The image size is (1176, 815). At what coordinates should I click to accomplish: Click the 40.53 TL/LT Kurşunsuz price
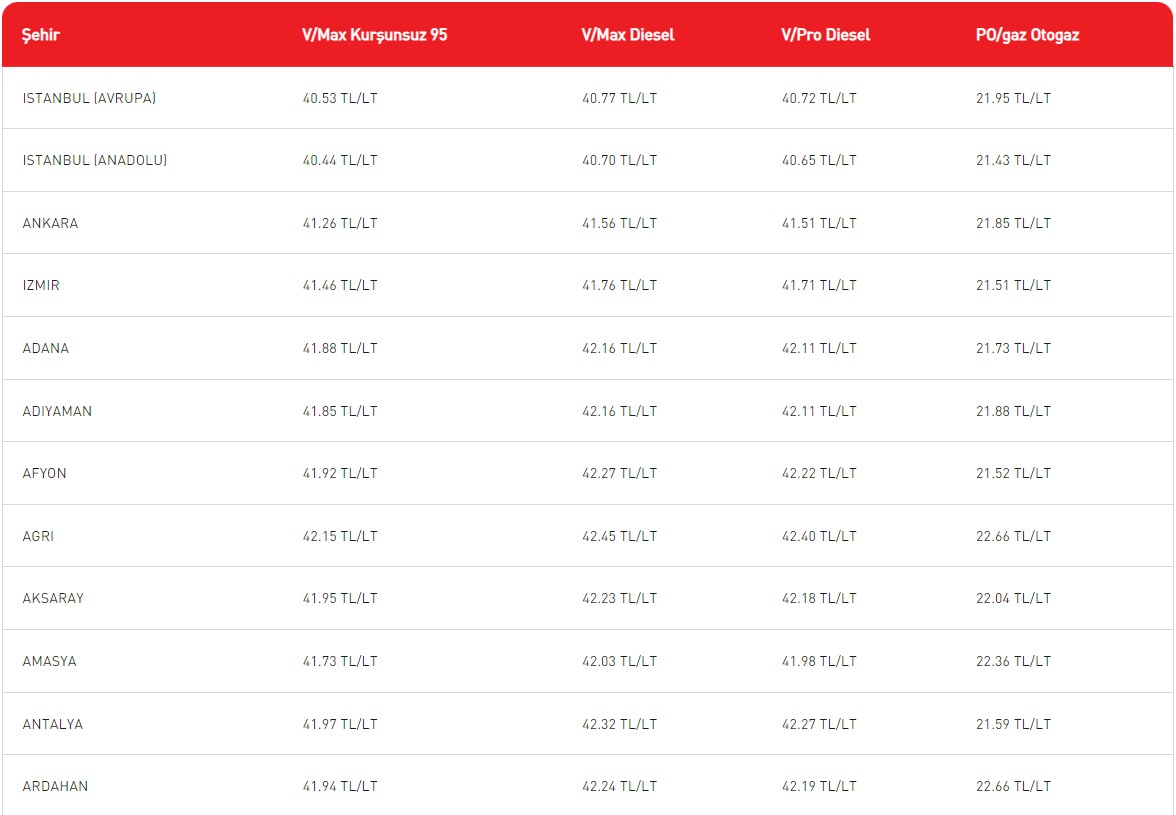tap(340, 98)
